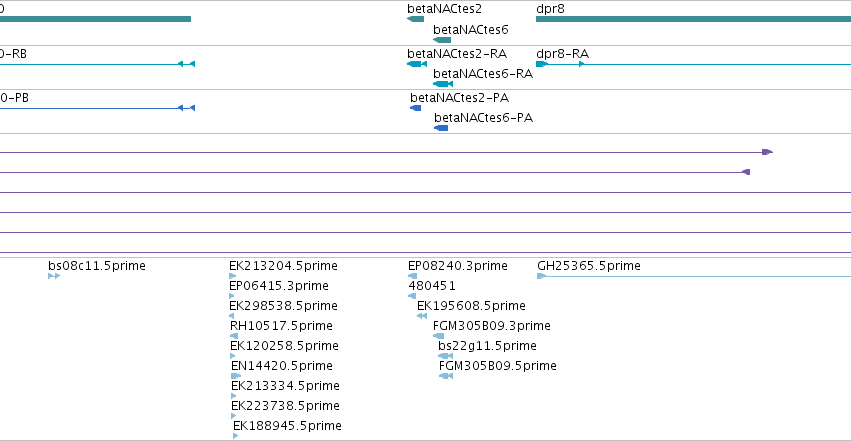This screenshot has width=851, height=441.
Task: Select the betaNACtes2-RA transcript glyph
Action: coord(417,64)
